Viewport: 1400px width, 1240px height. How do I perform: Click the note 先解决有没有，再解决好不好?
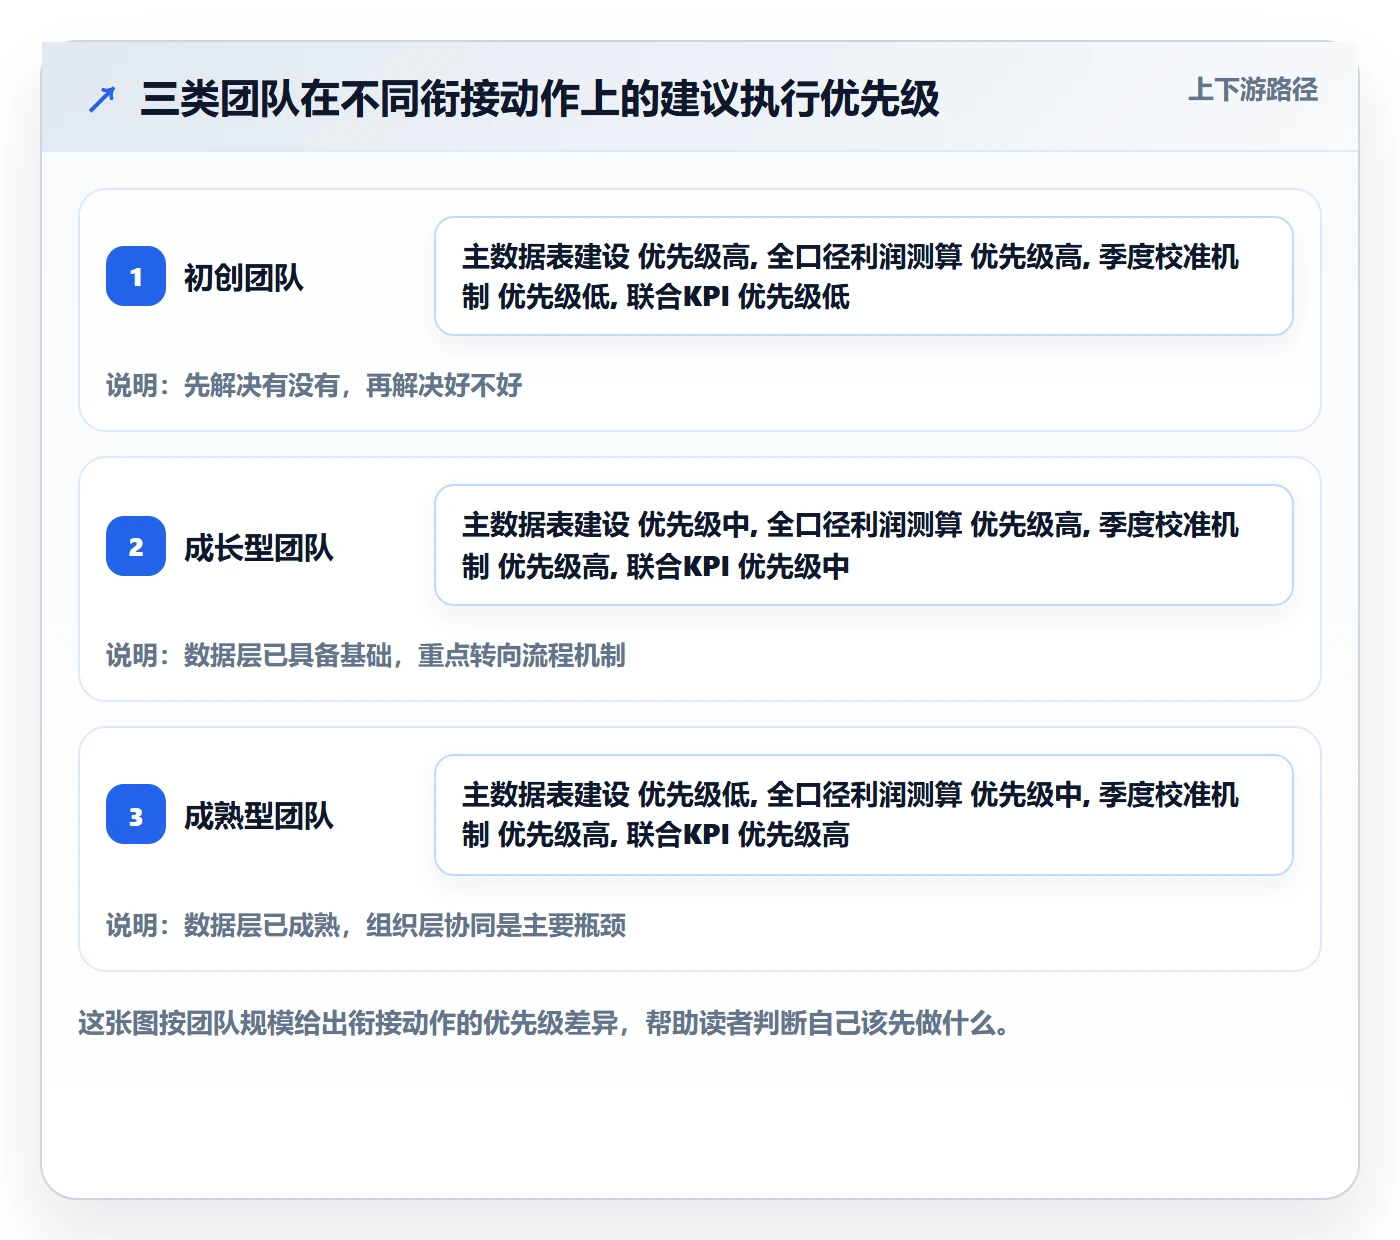tap(314, 385)
